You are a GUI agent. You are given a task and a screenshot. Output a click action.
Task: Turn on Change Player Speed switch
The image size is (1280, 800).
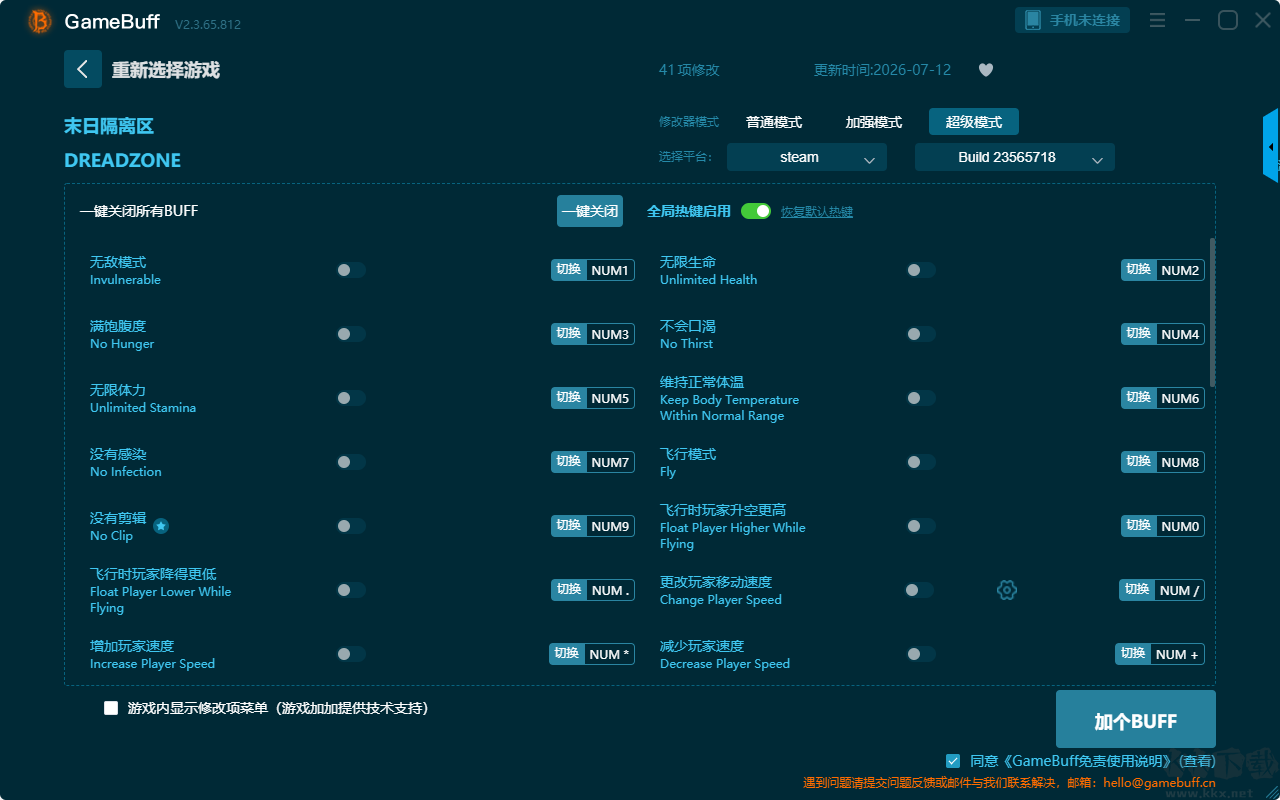pos(919,590)
